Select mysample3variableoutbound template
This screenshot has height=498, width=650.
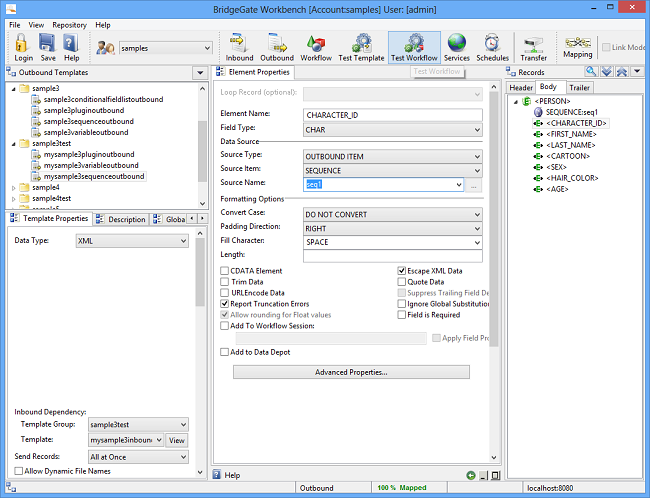coord(91,165)
